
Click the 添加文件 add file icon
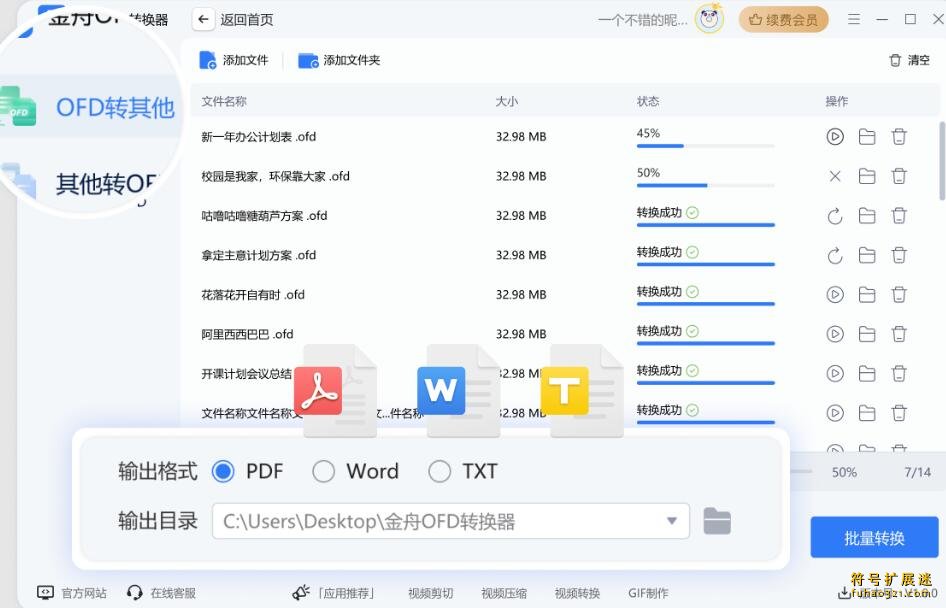210,59
